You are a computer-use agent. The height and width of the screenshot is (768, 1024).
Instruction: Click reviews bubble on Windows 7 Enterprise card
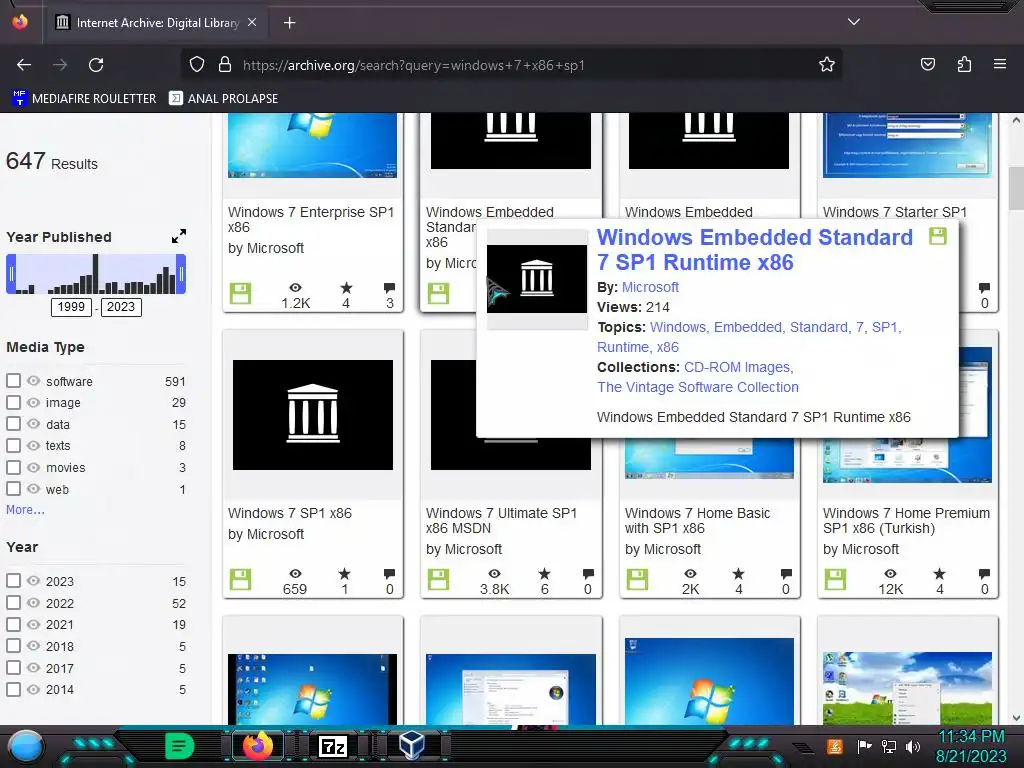(x=389, y=287)
